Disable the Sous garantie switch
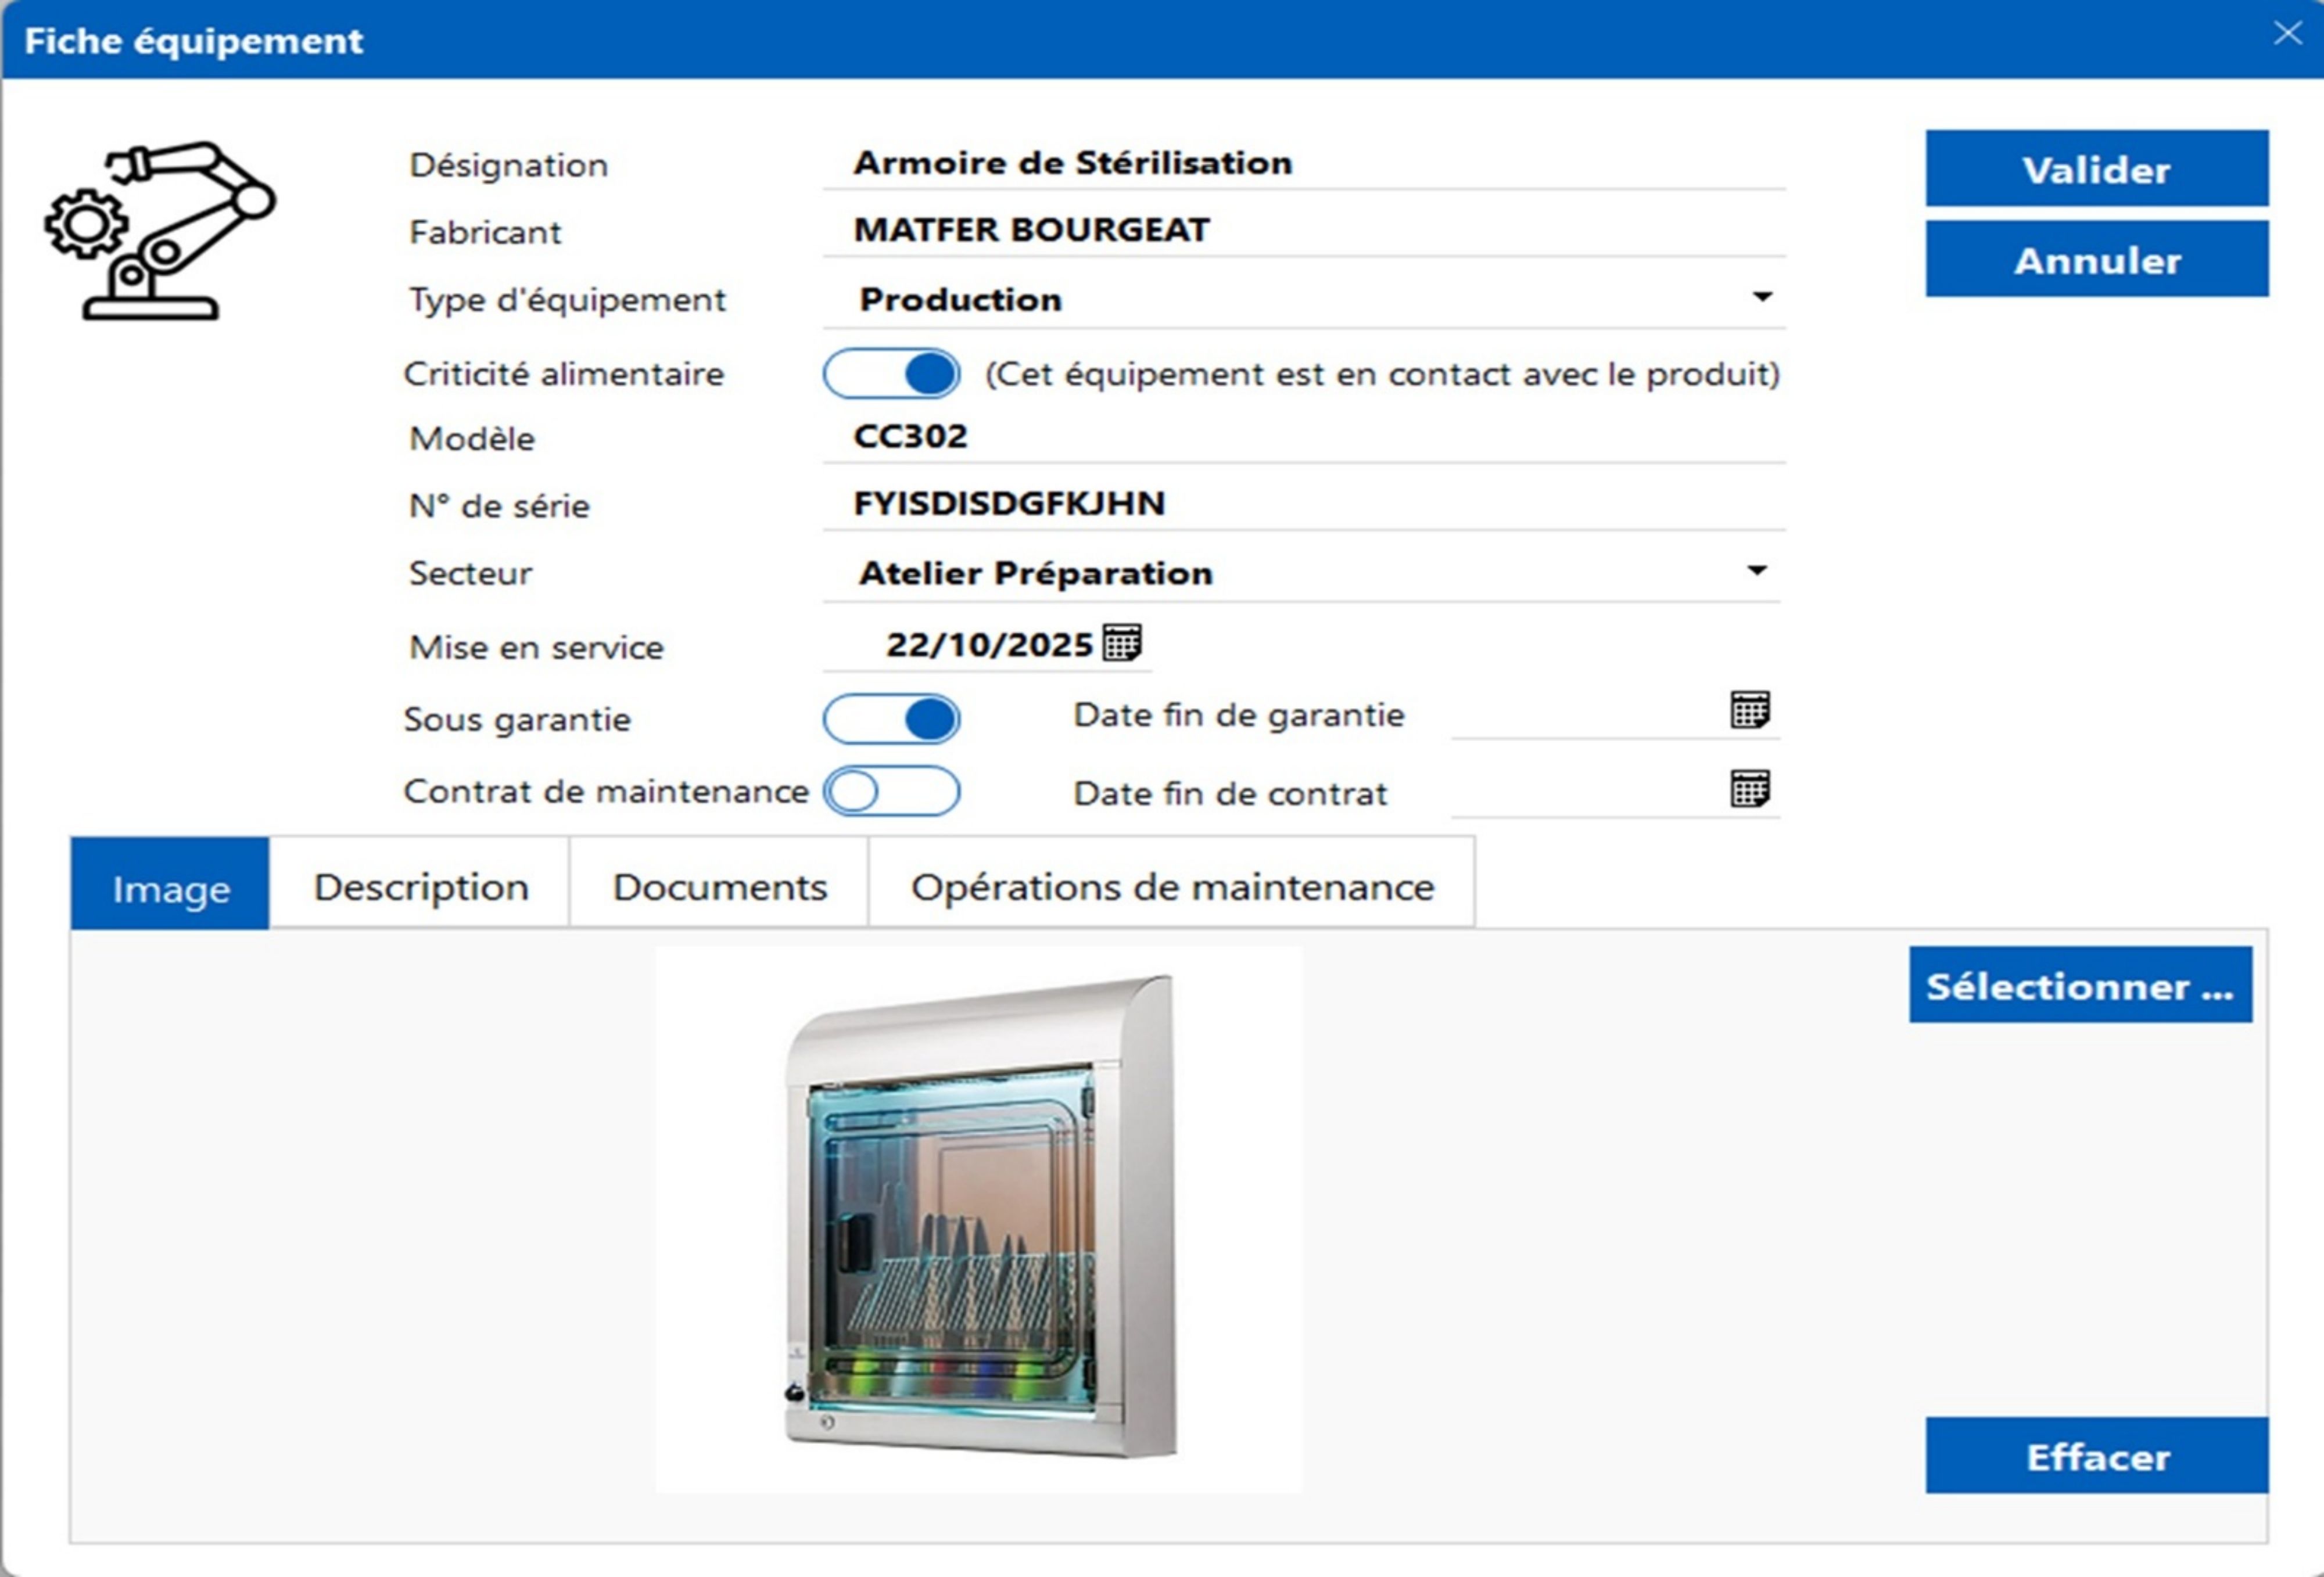Viewport: 2324px width, 1577px height. tap(891, 719)
